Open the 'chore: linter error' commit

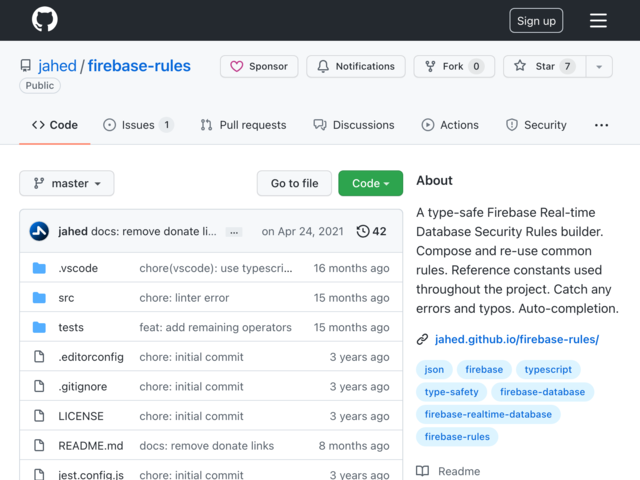pos(184,298)
